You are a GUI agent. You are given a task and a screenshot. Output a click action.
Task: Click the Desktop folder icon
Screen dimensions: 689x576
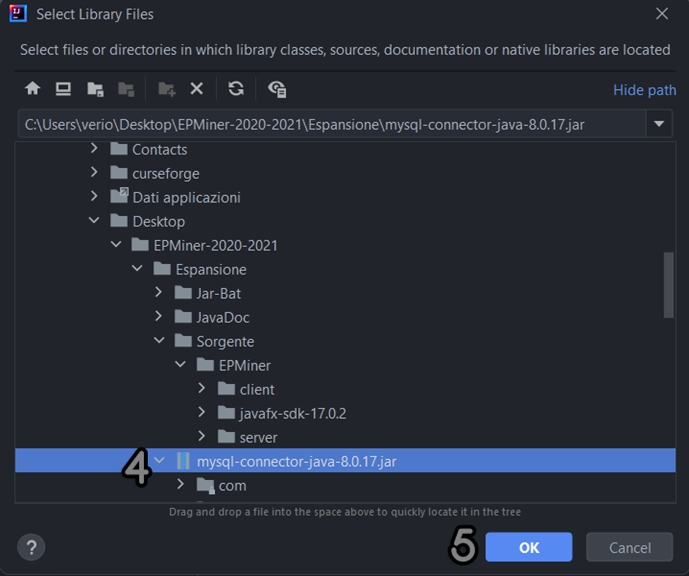tap(119, 221)
